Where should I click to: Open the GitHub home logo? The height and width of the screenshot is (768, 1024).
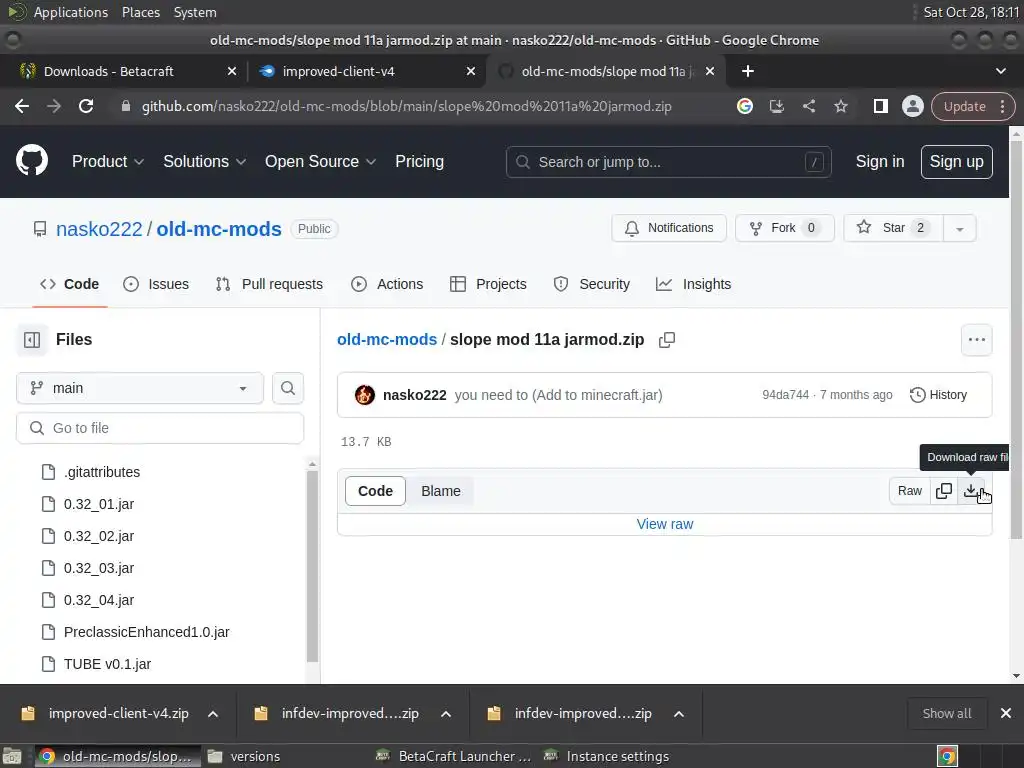tap(32, 161)
